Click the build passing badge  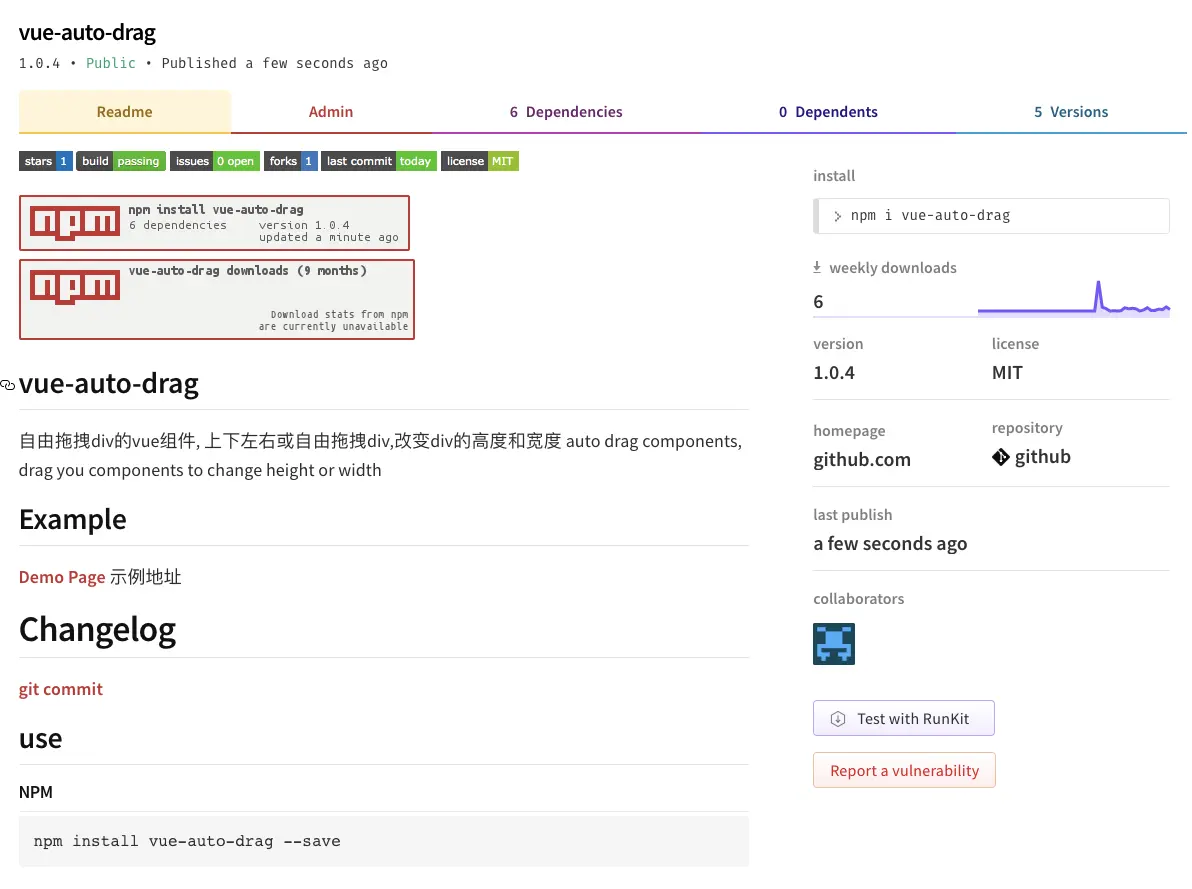click(121, 161)
